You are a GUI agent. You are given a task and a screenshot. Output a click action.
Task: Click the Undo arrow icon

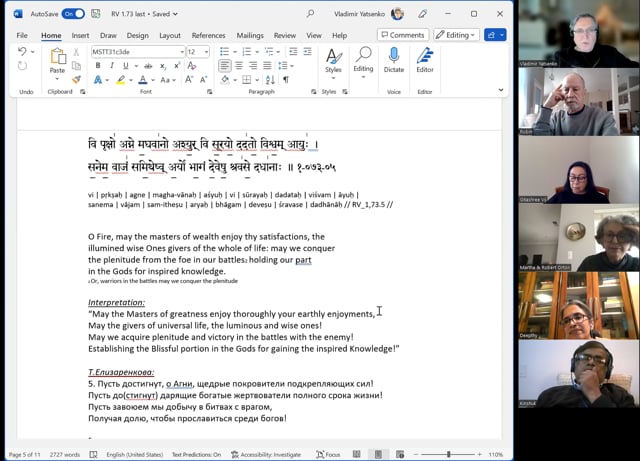coord(22,52)
